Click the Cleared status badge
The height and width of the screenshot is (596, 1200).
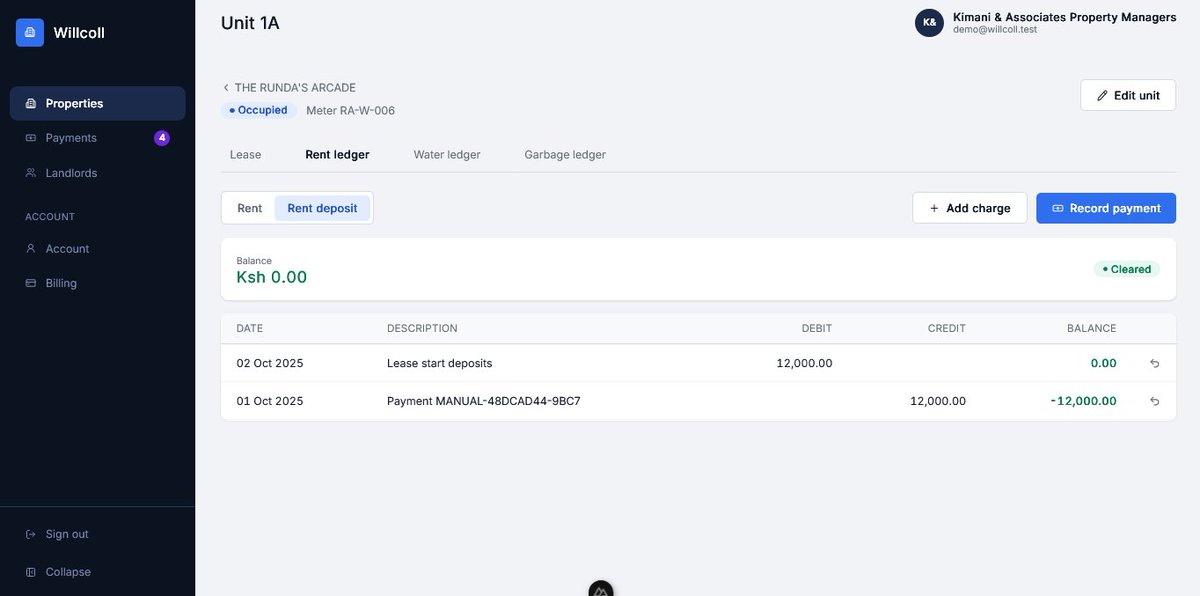click(x=1127, y=269)
